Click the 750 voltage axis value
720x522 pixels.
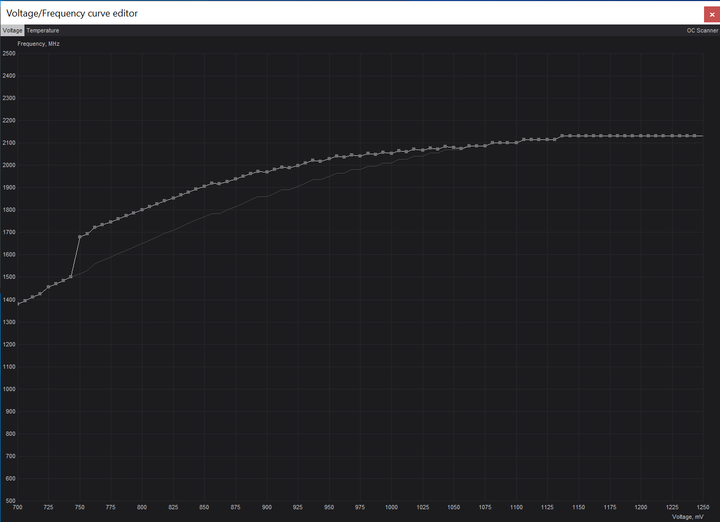tap(79, 507)
